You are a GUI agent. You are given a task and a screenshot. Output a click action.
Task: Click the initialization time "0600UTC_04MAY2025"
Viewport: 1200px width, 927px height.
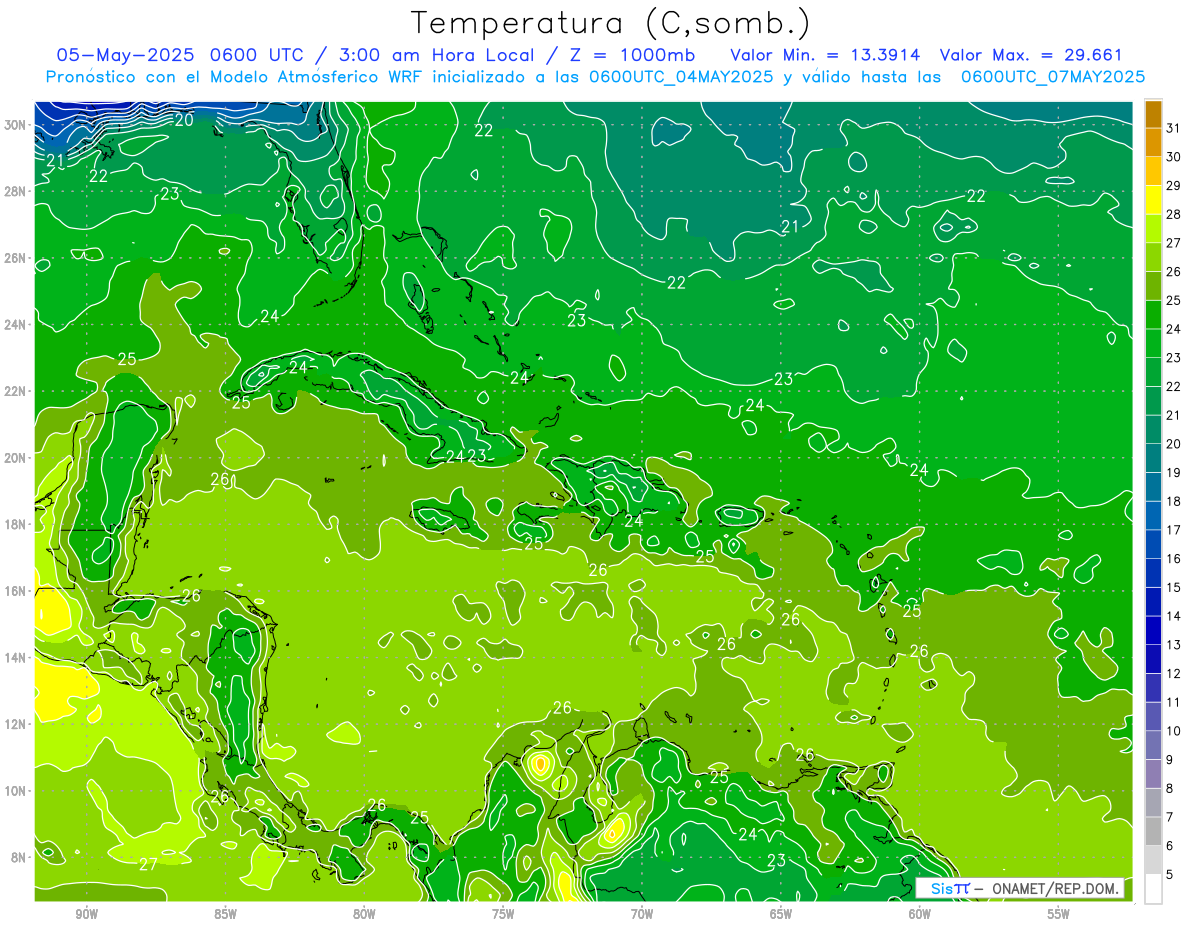pos(681,76)
